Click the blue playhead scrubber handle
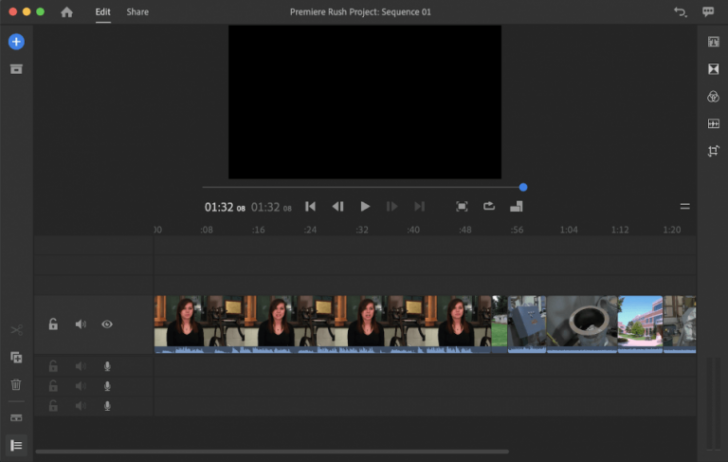The image size is (728, 462). pos(523,188)
